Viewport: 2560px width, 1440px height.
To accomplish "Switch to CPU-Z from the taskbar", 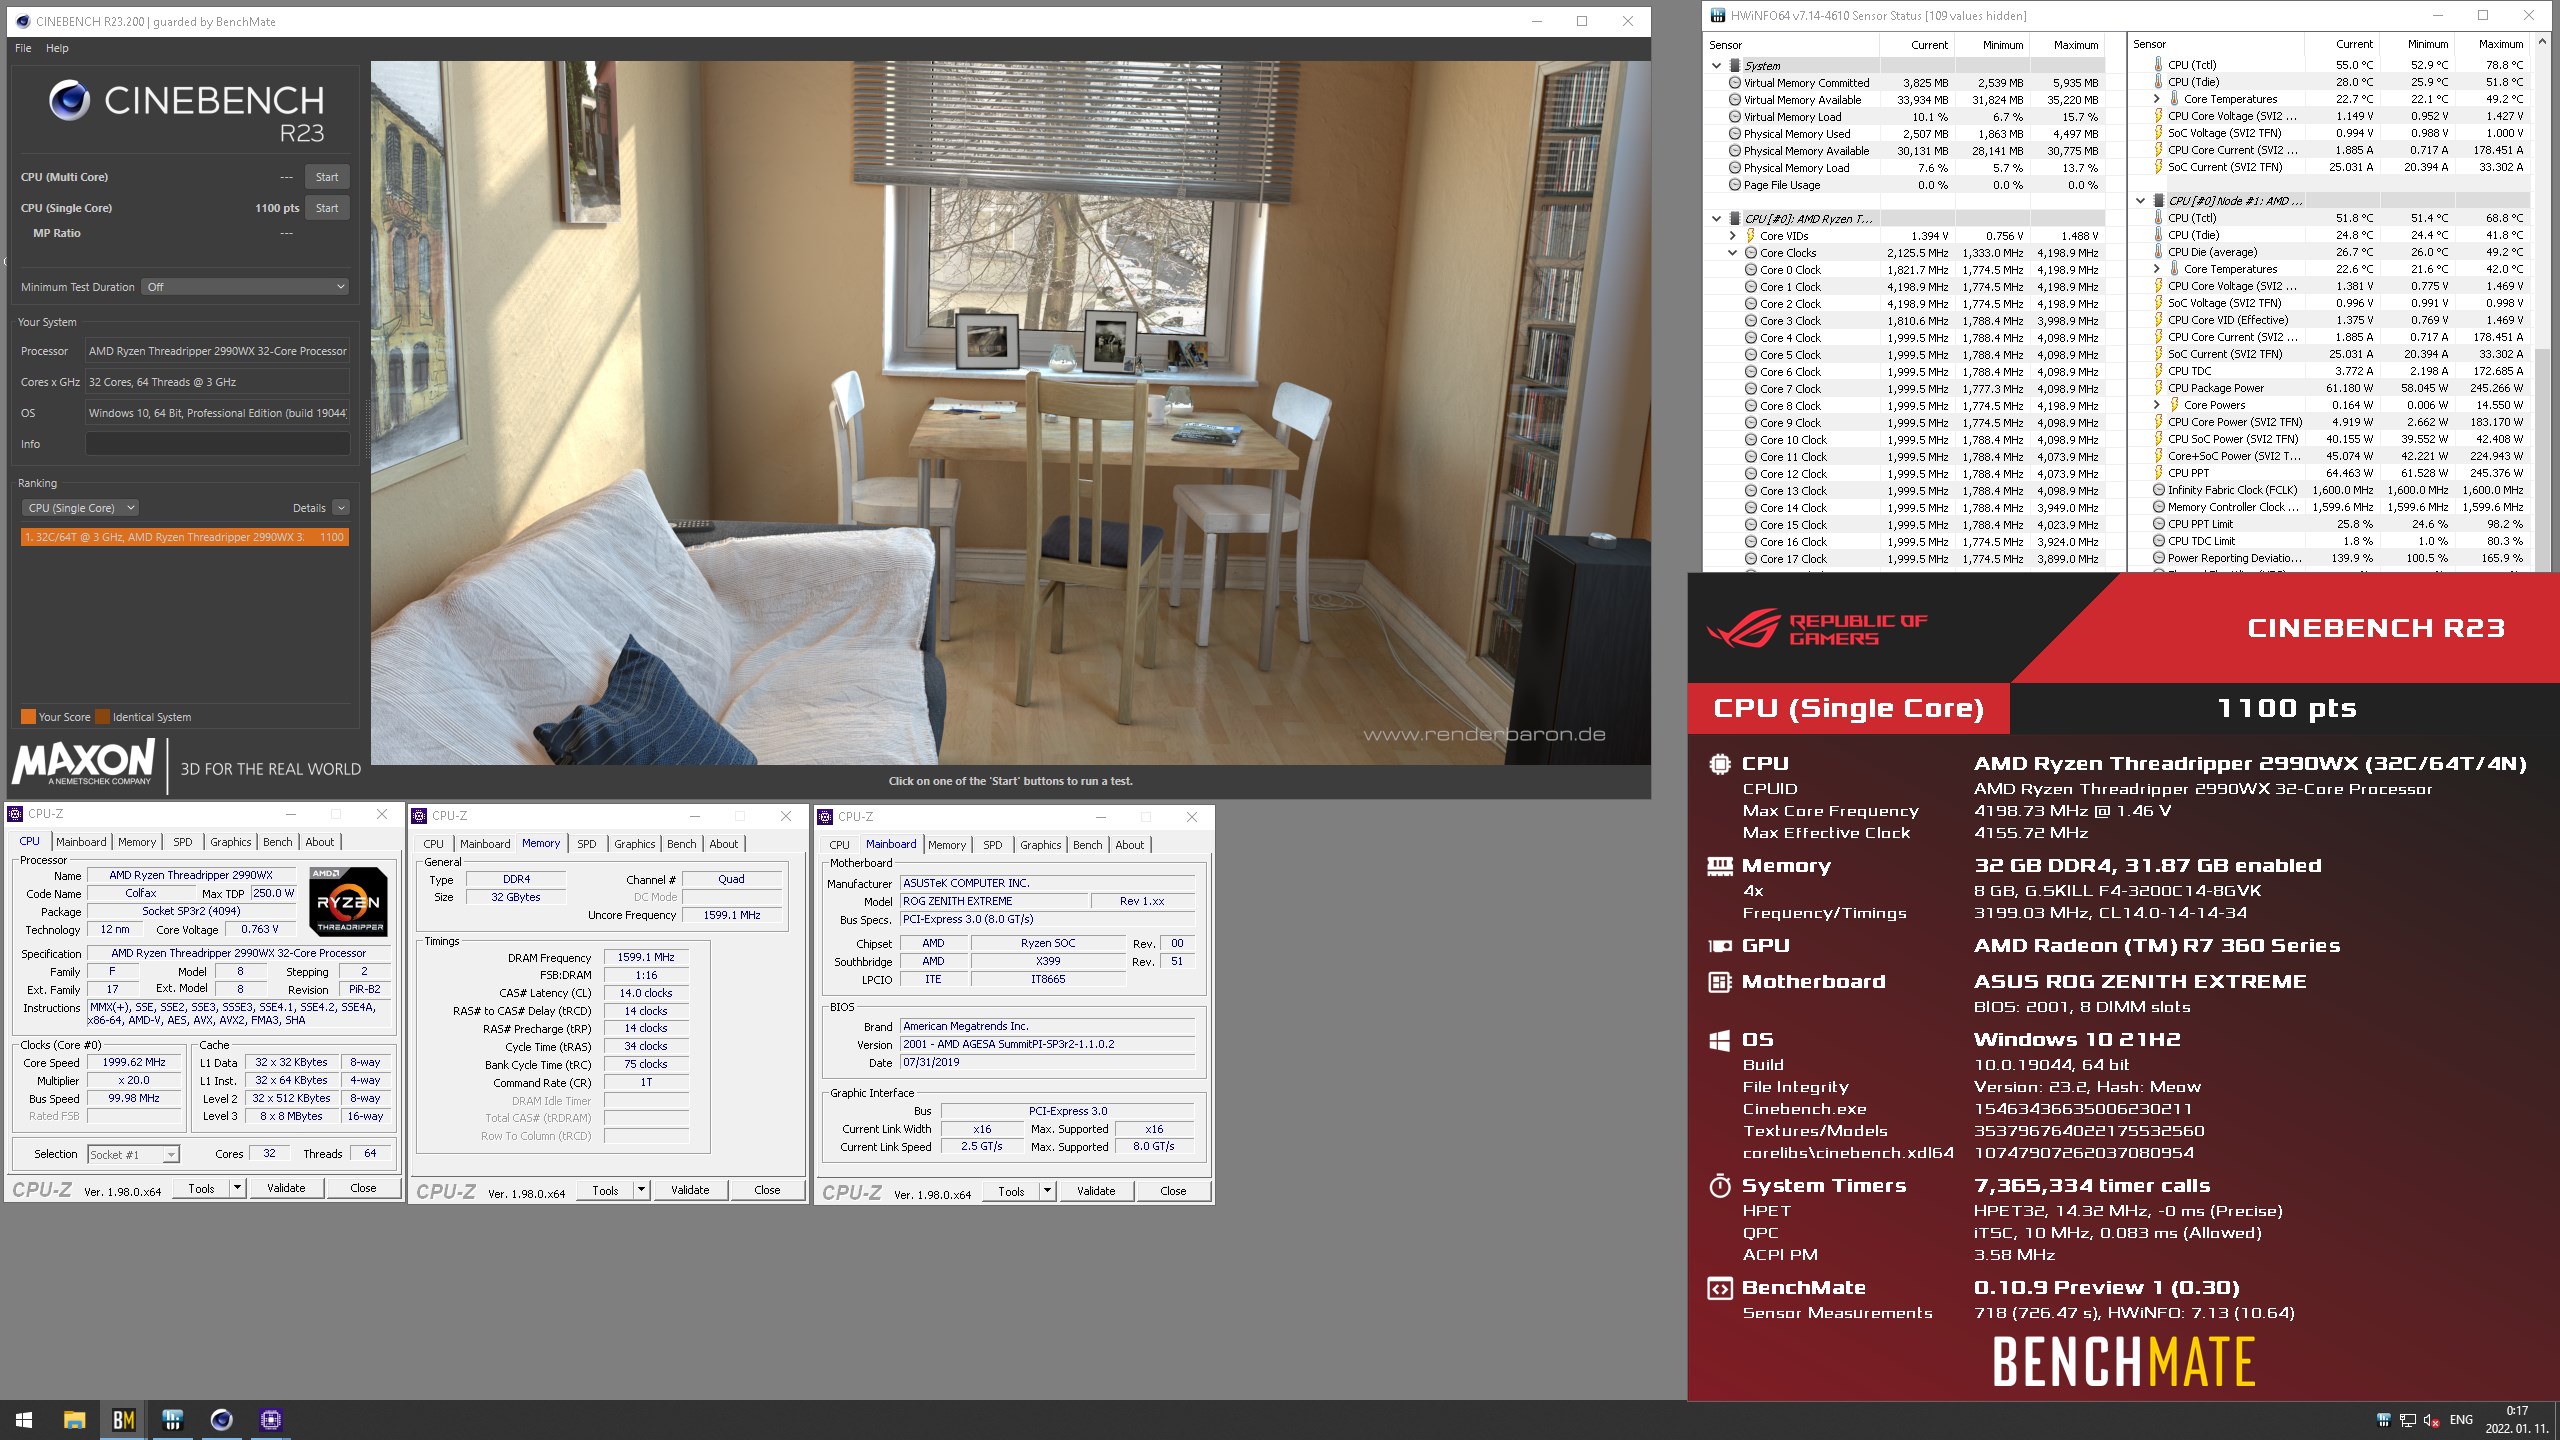I will [x=270, y=1420].
